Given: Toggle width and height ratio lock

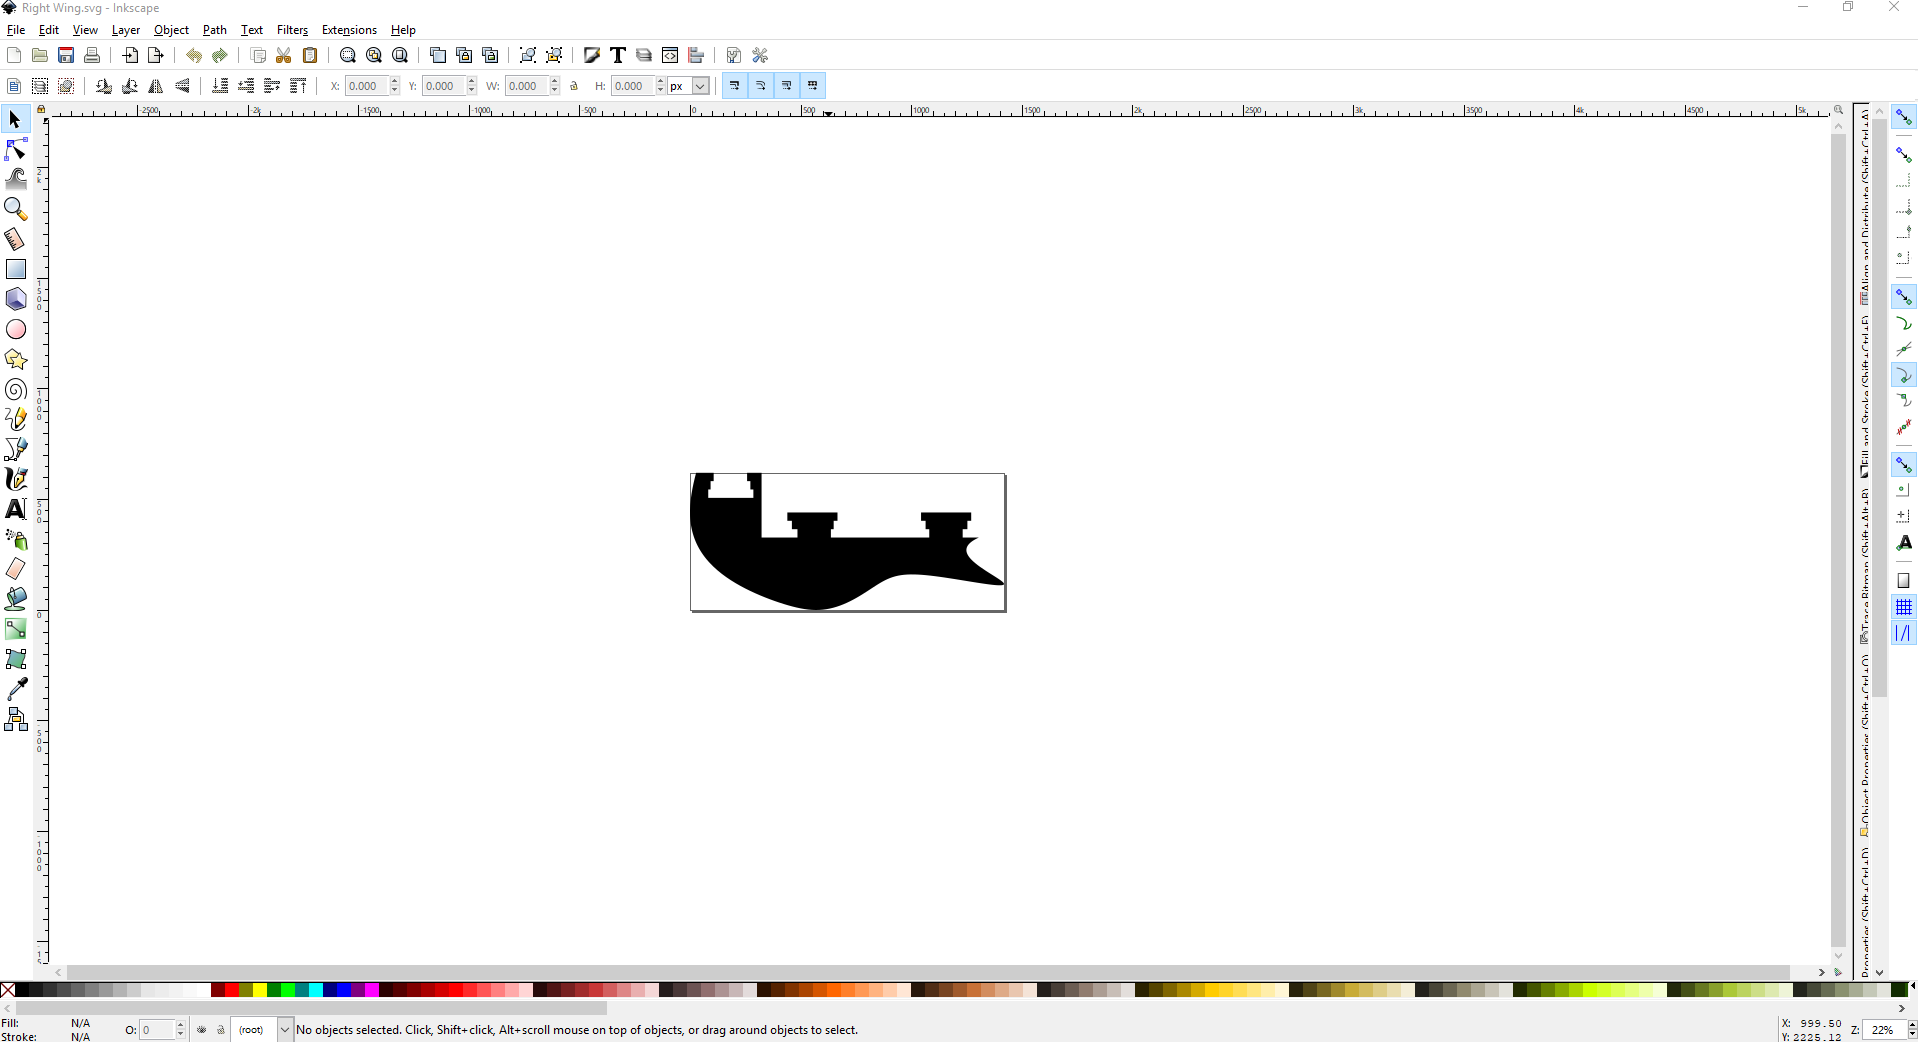Looking at the screenshot, I should pyautogui.click(x=574, y=86).
